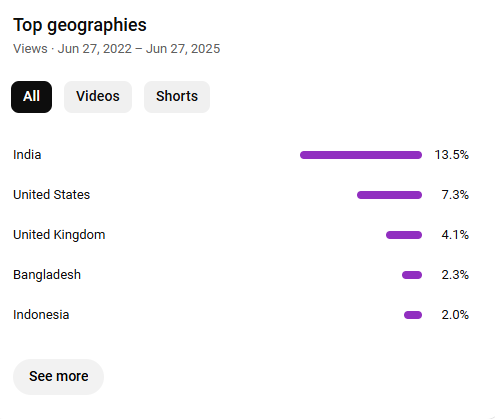Click the Bangladesh country label
Viewport: 495px width, 419px height.
[x=47, y=275]
